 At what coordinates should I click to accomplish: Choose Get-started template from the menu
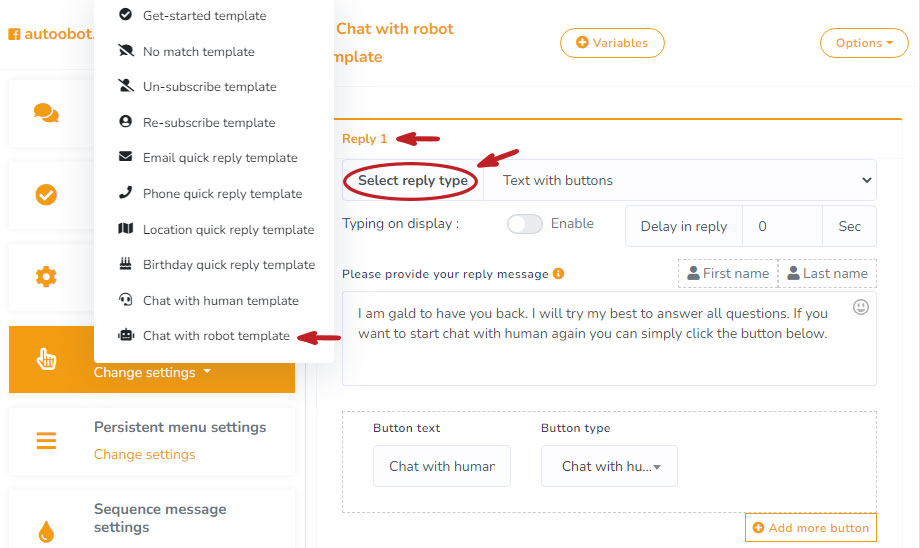[204, 16]
